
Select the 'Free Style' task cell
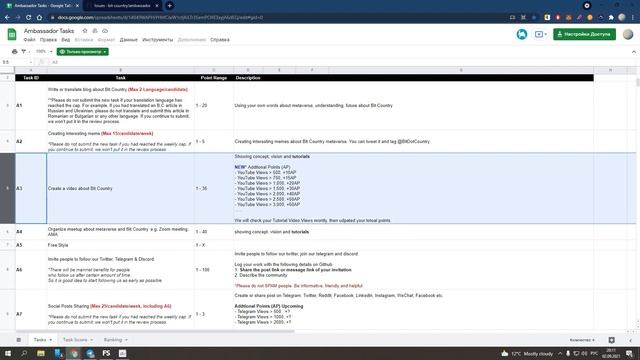[x=120, y=245]
